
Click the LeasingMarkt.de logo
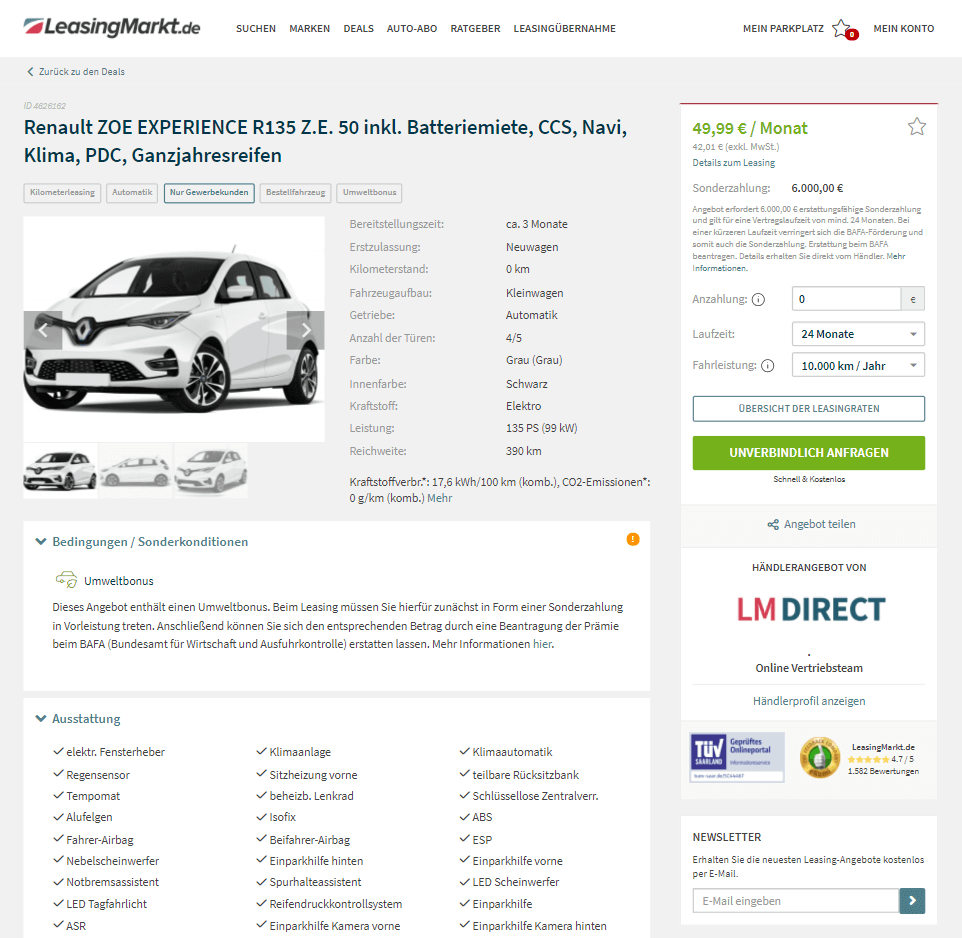(112, 27)
